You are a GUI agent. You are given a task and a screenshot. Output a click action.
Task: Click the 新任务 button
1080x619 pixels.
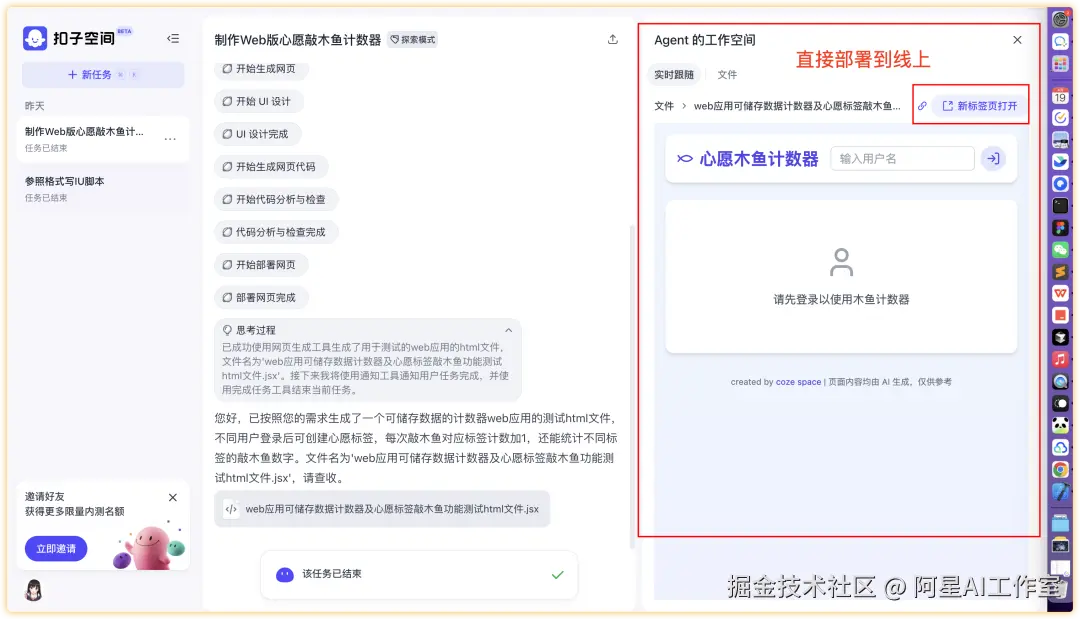pyautogui.click(x=93, y=76)
